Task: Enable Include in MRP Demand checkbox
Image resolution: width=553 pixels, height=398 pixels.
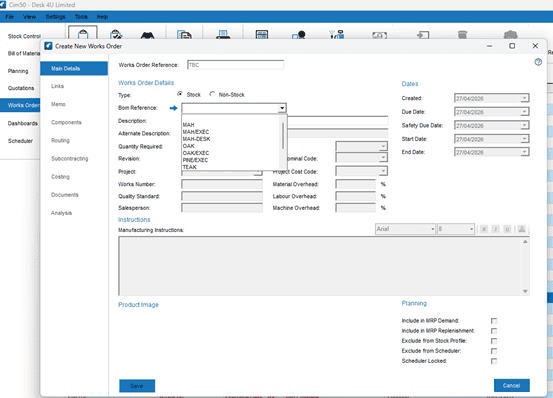Action: [494, 321]
